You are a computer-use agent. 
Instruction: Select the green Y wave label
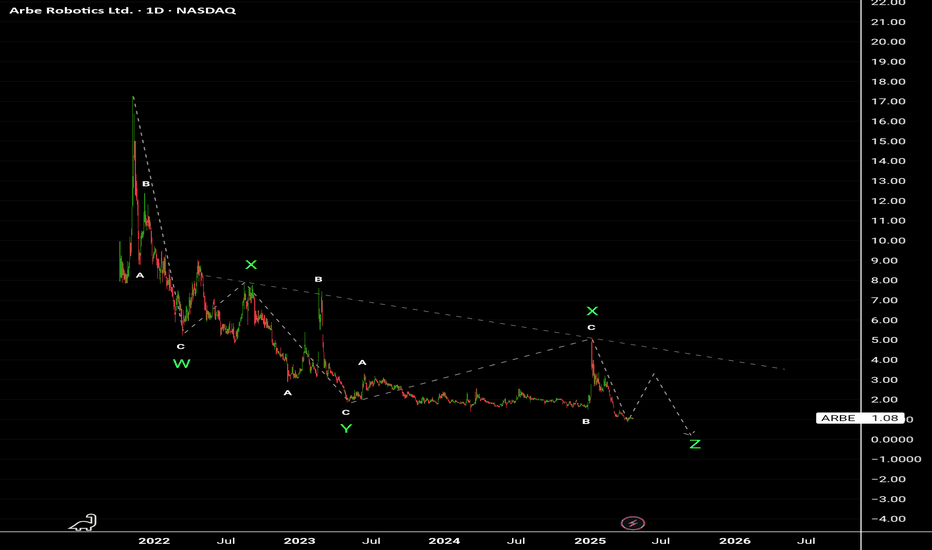(346, 428)
